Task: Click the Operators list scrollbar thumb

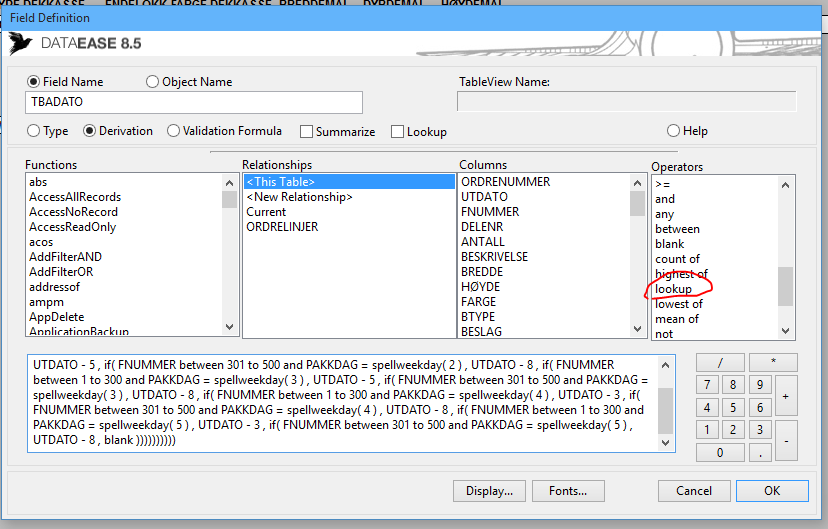Action: click(785, 286)
